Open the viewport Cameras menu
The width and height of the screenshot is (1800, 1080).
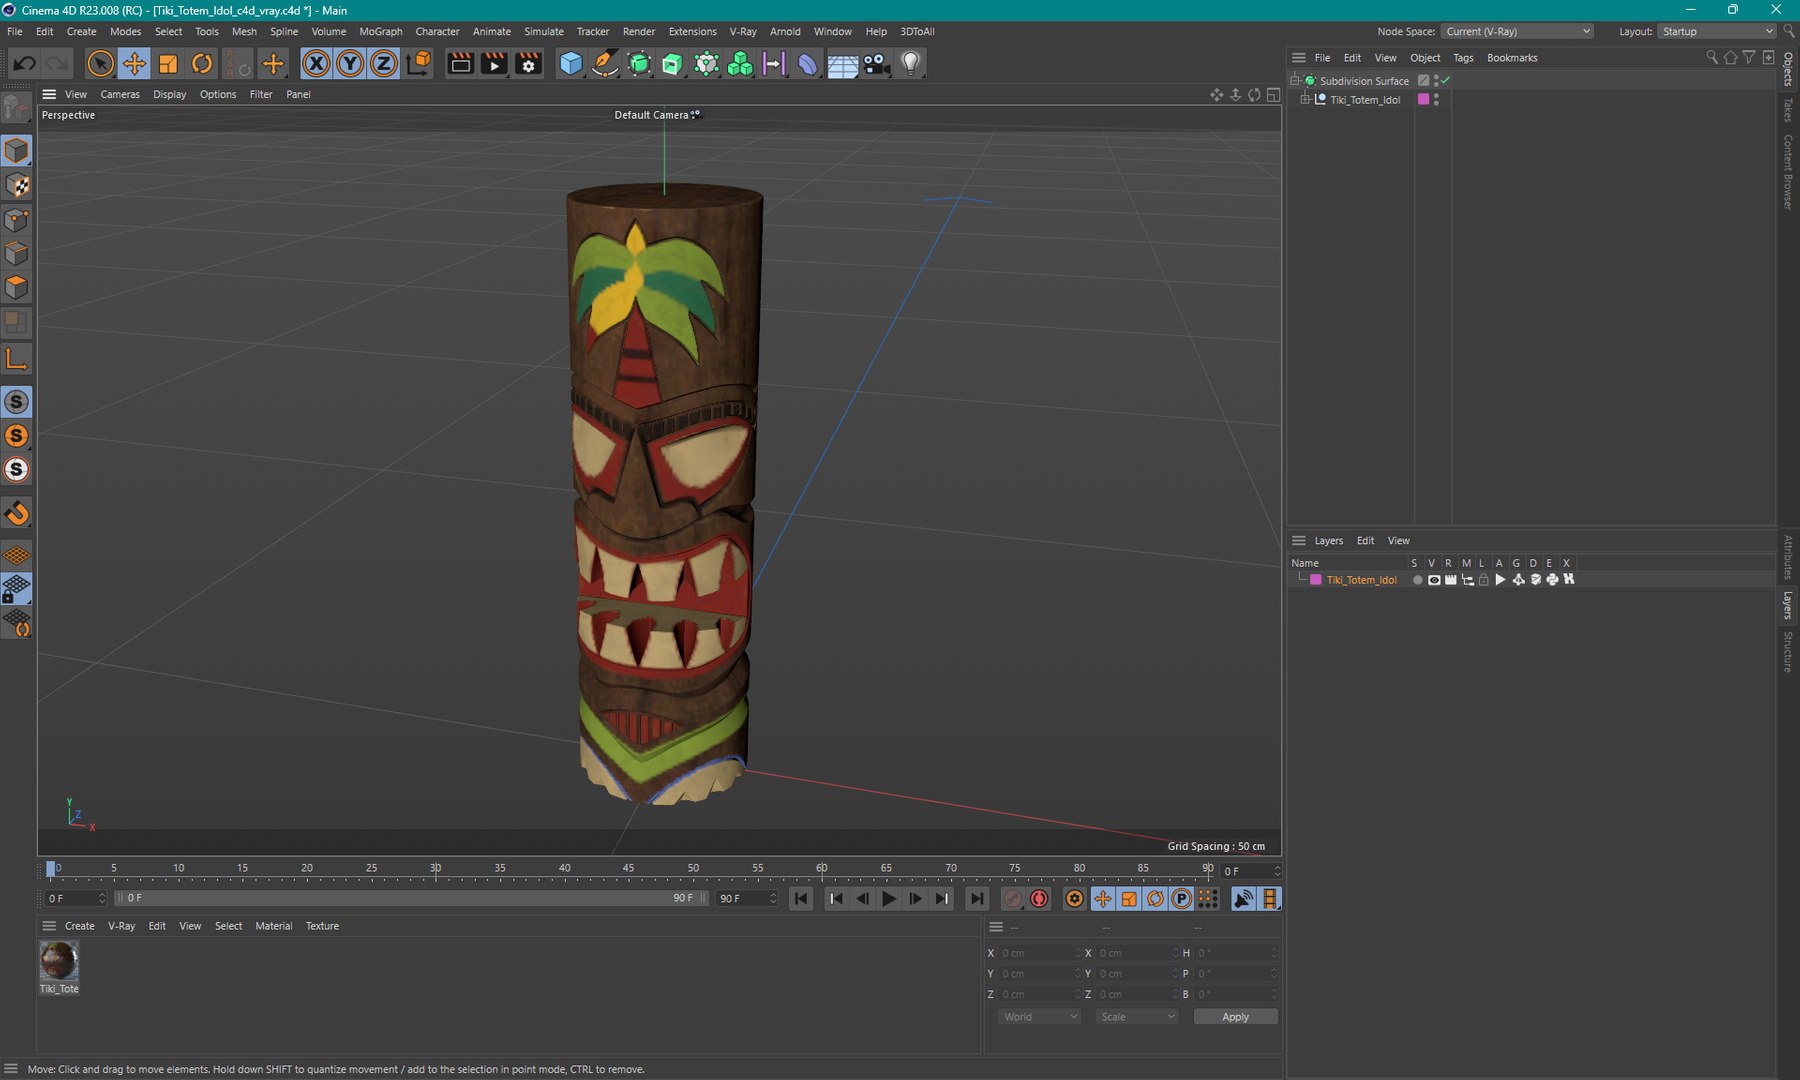[120, 95]
